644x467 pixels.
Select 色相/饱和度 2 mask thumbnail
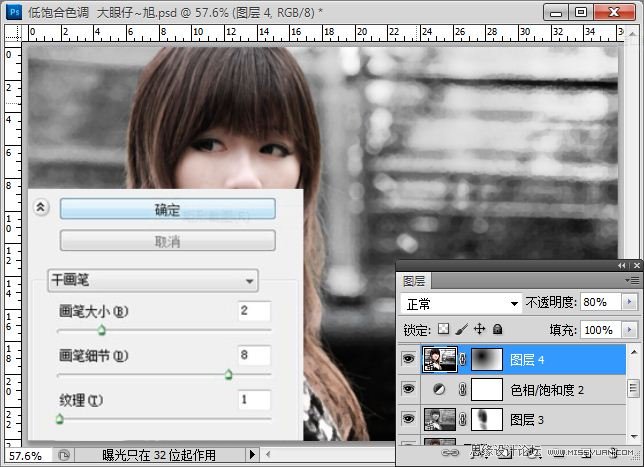487,389
